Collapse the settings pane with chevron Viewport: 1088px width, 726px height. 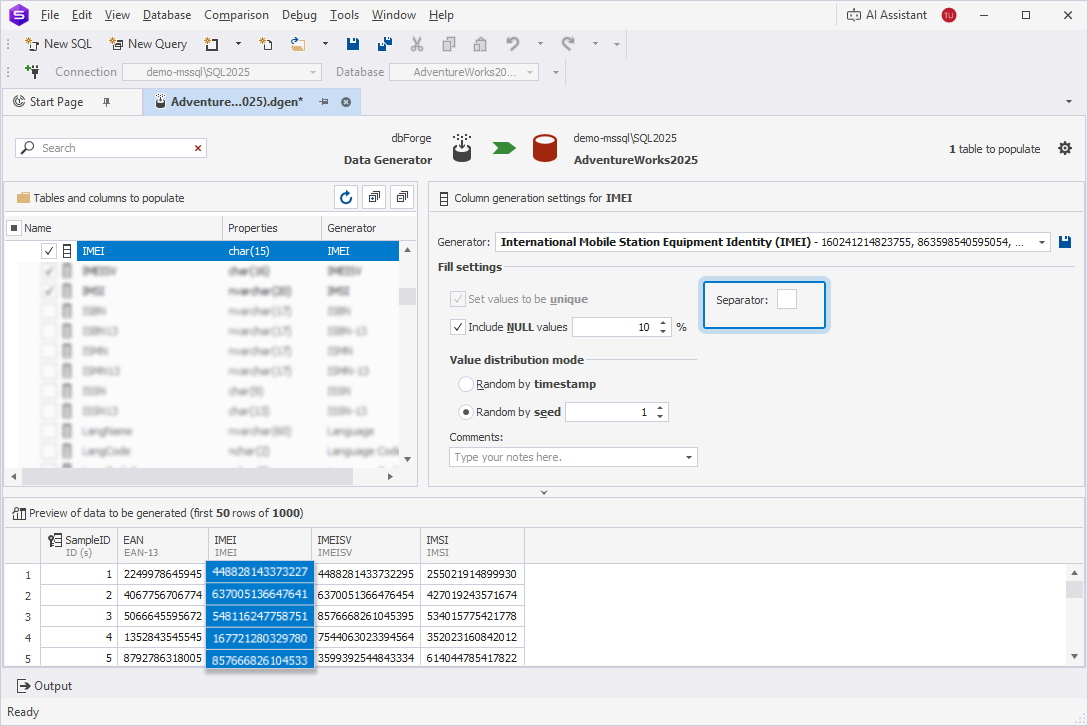point(544,493)
